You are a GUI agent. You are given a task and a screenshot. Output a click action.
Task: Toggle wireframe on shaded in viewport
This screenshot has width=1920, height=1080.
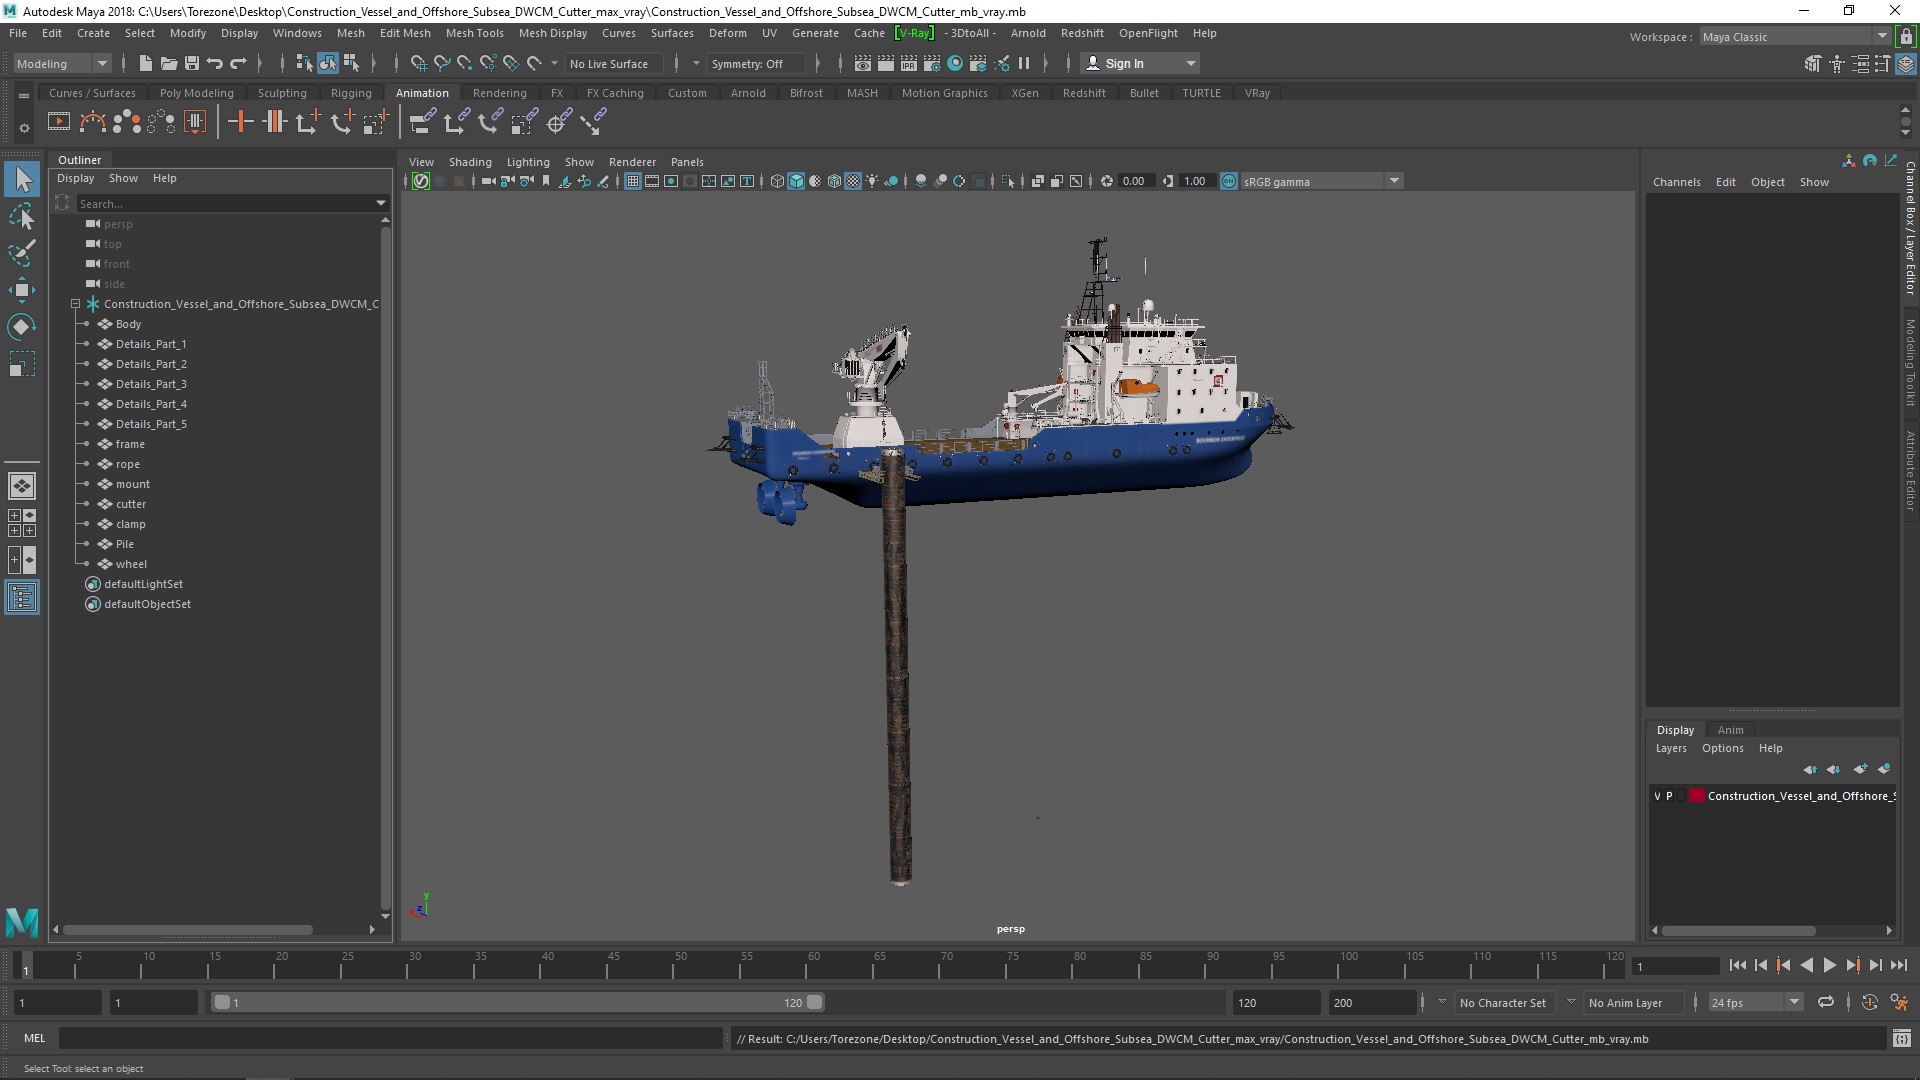834,181
